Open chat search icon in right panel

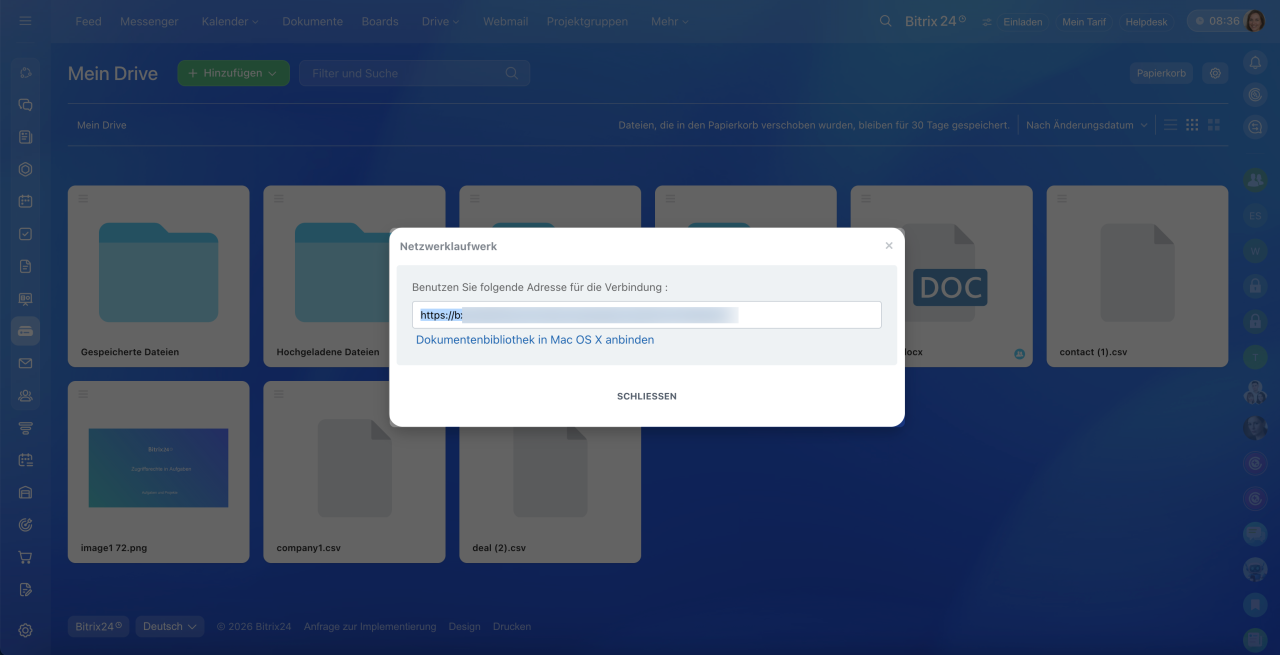click(x=1255, y=127)
